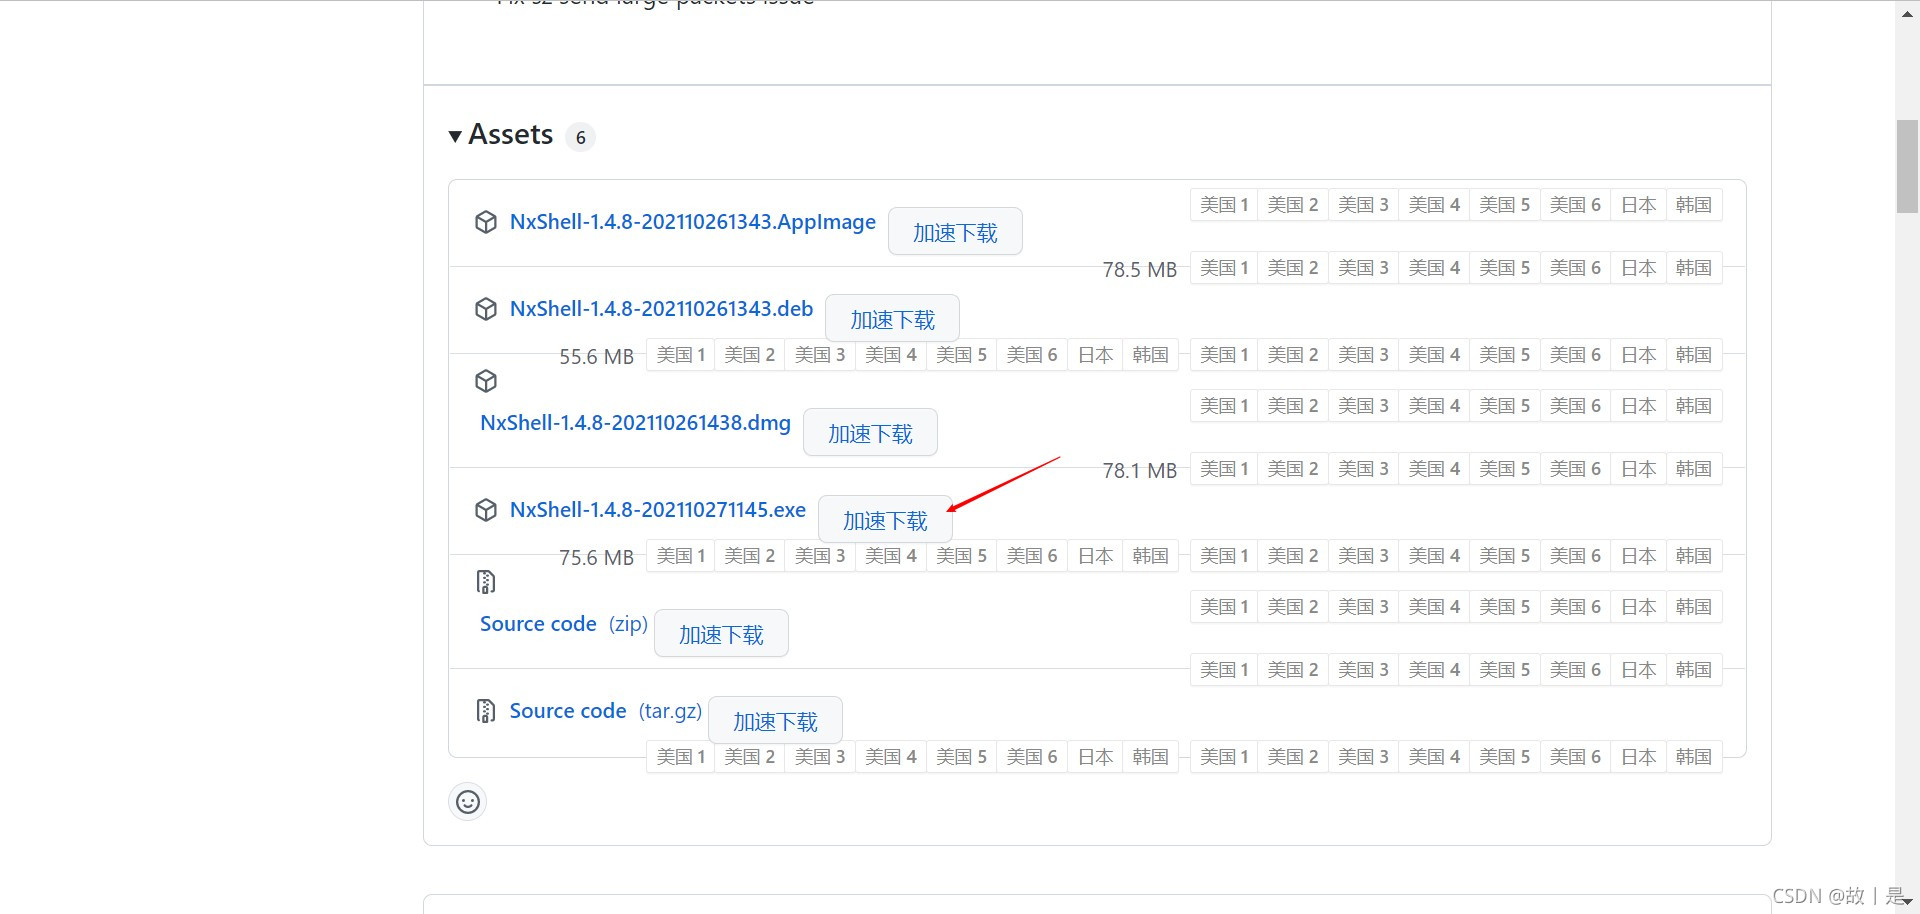Select 日本 mirror in the 78.5 MB row

click(1639, 268)
